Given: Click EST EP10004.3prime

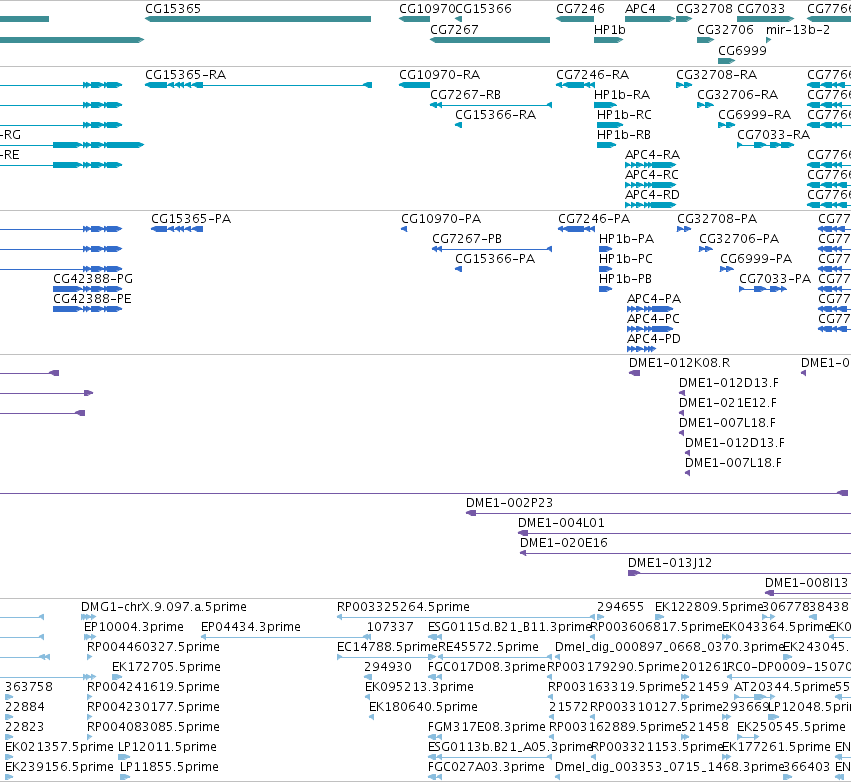Looking at the screenshot, I should 134,627.
